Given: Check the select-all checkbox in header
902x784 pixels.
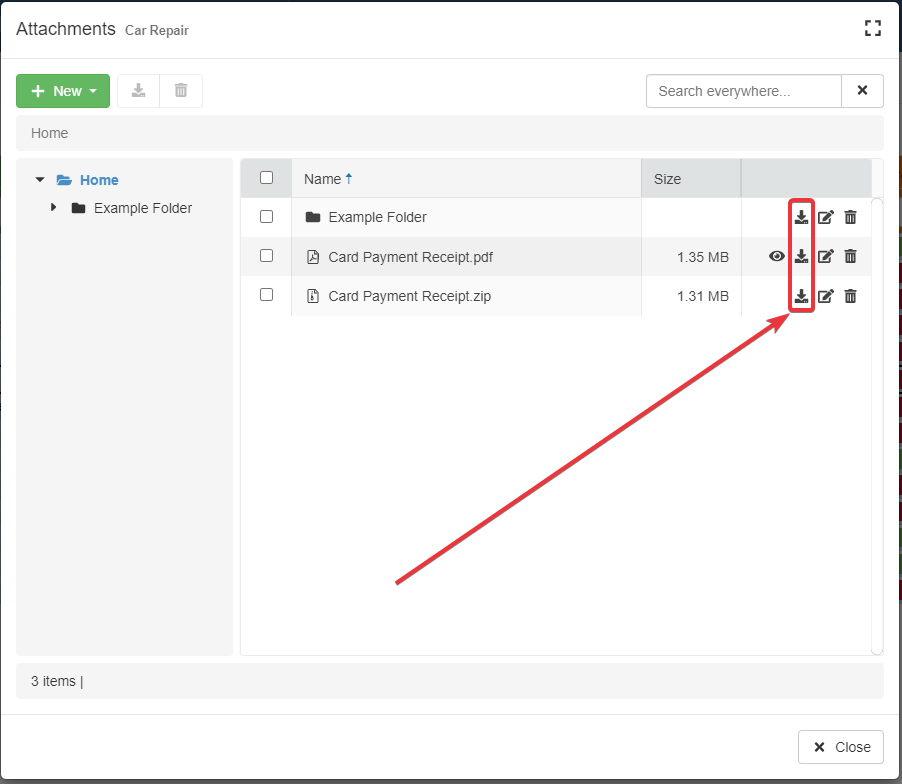Looking at the screenshot, I should pos(266,178).
